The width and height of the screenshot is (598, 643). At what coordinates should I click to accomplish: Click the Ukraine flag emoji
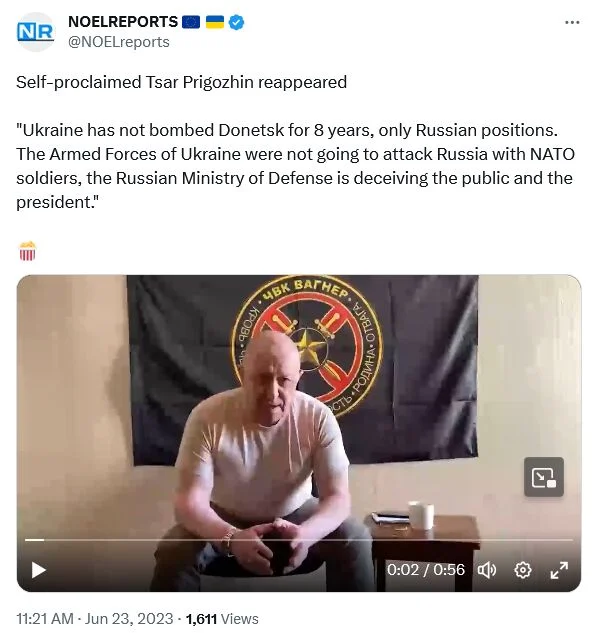point(215,22)
